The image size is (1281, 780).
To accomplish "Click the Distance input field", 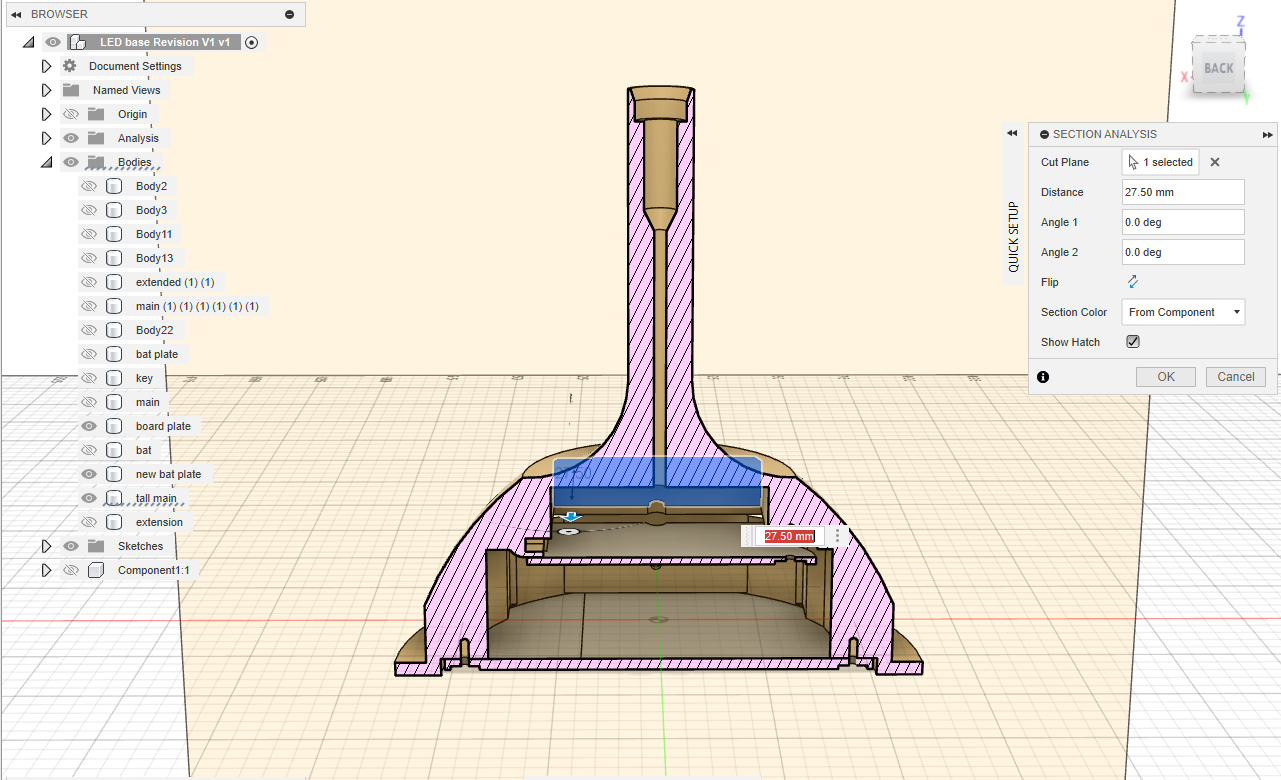I will tap(1183, 192).
